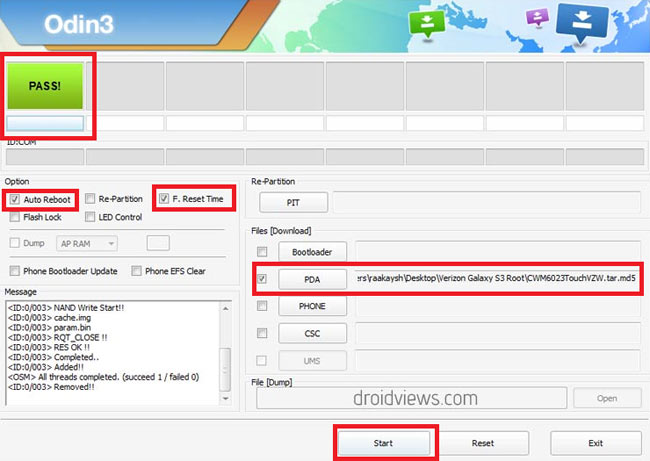Enable Phone Bootloader Update checkbox
Image resolution: width=650 pixels, height=461 pixels.
click(15, 271)
